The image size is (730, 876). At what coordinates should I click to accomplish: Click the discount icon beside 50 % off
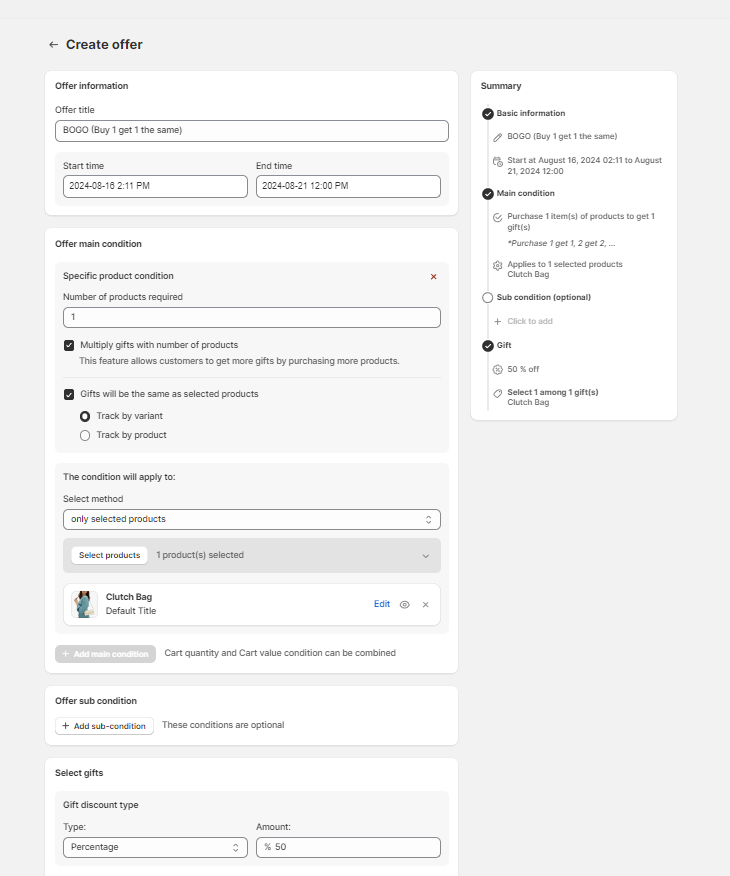coord(498,370)
